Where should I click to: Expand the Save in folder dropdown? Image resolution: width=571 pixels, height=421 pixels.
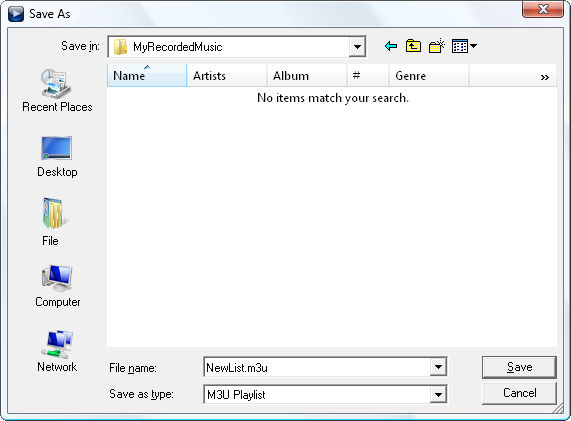pos(357,47)
